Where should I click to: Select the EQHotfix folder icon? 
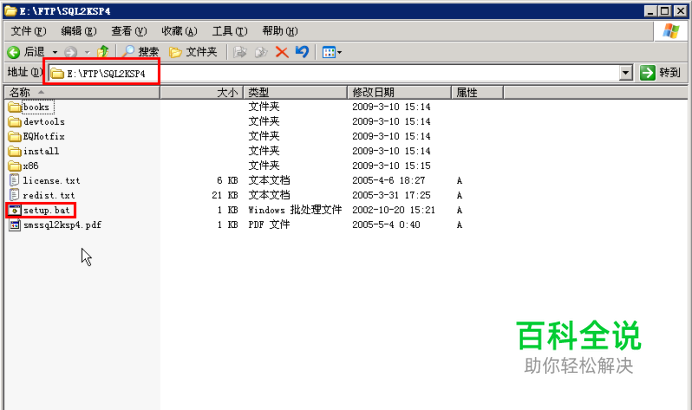click(x=15, y=136)
